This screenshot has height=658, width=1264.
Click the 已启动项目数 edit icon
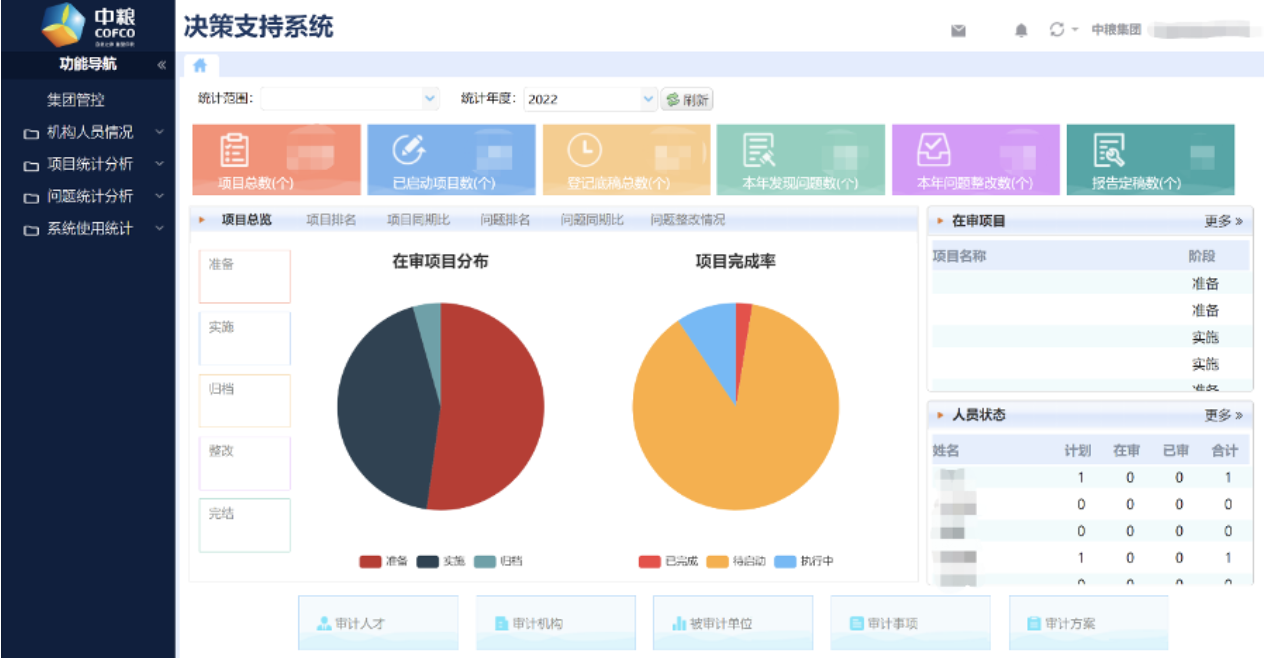[x=408, y=149]
